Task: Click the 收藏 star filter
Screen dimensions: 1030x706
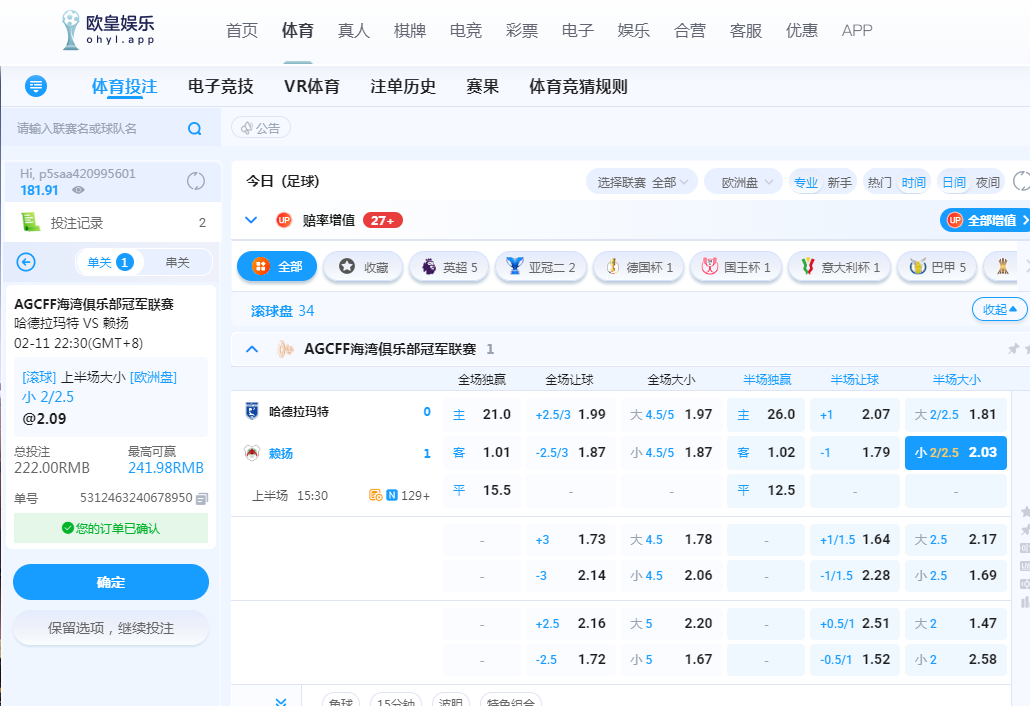Action: pyautogui.click(x=363, y=267)
